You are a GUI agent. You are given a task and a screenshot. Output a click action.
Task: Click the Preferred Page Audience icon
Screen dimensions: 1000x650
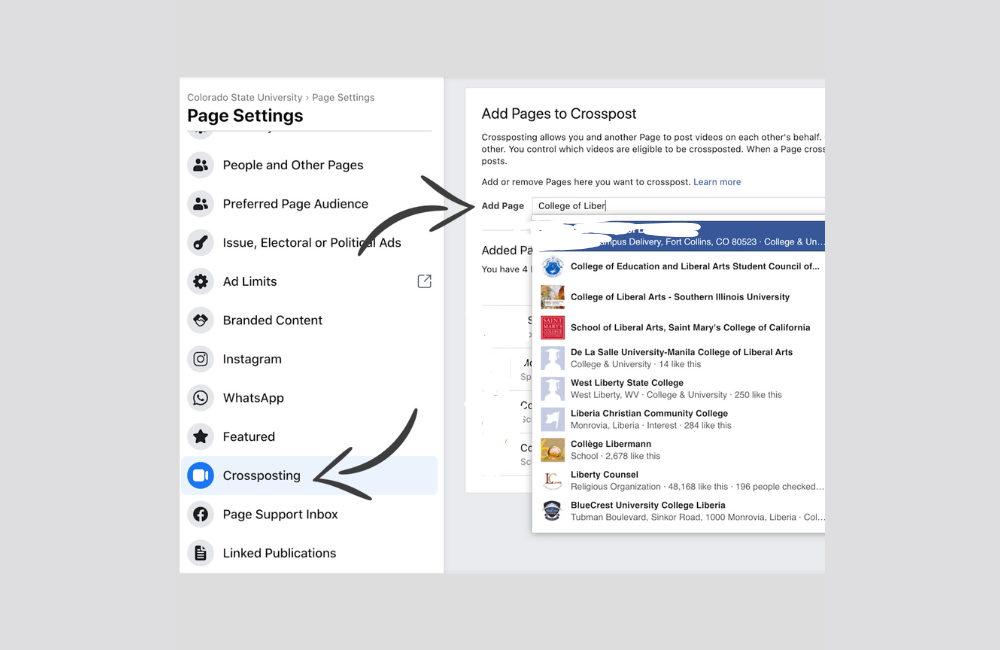(x=201, y=204)
